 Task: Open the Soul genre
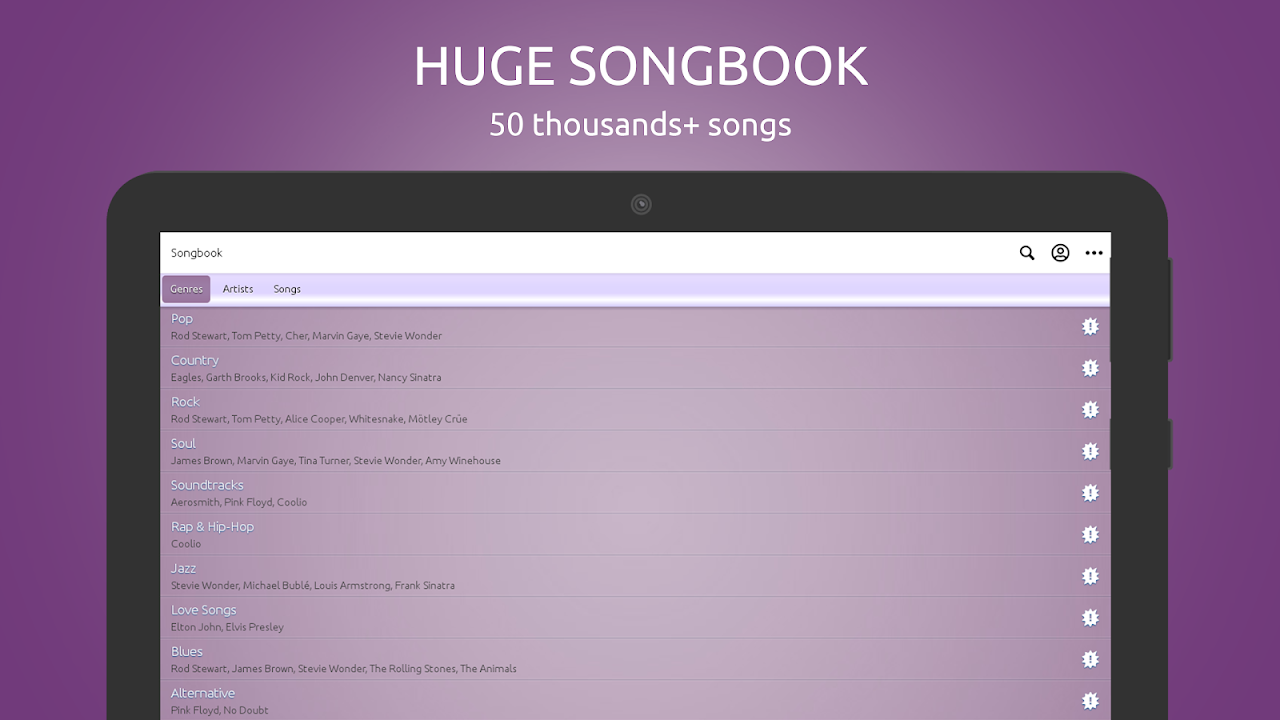pos(635,451)
